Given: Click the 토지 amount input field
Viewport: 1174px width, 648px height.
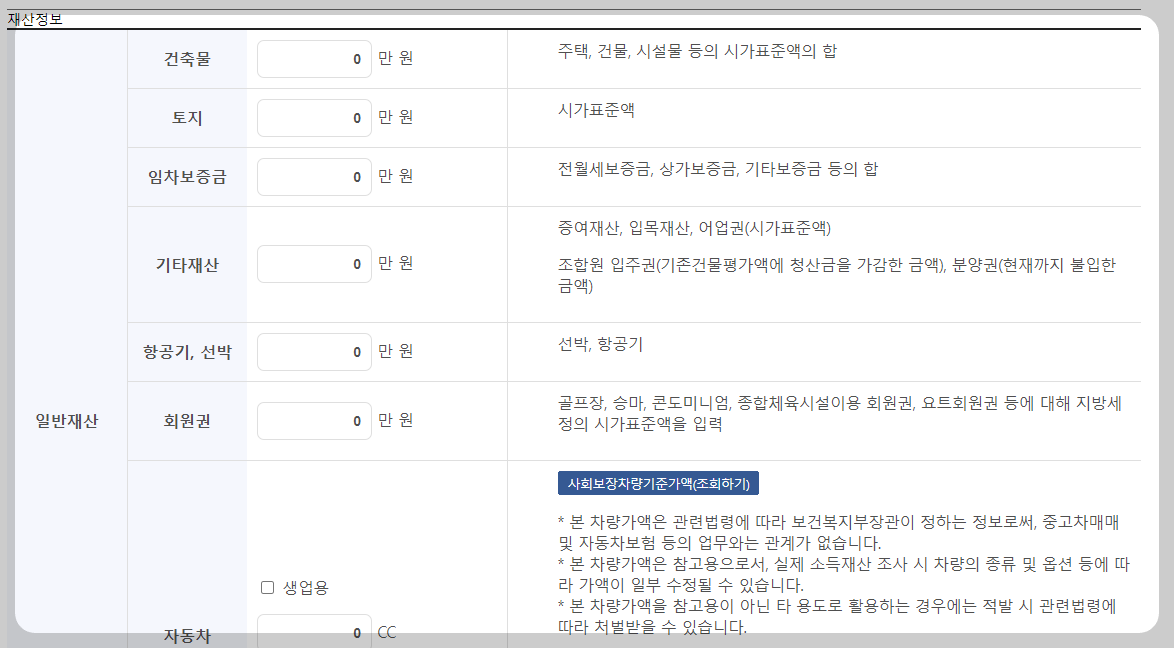Looking at the screenshot, I should [x=314, y=117].
